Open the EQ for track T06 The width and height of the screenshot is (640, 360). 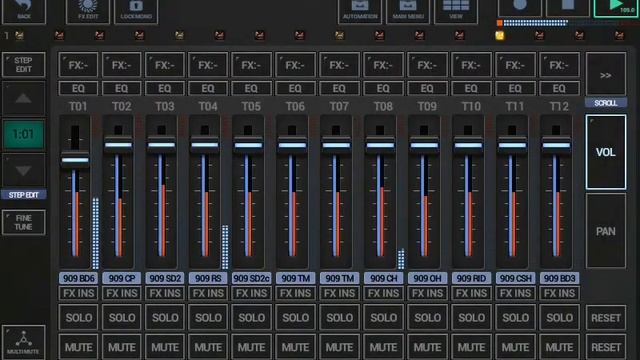coord(295,88)
